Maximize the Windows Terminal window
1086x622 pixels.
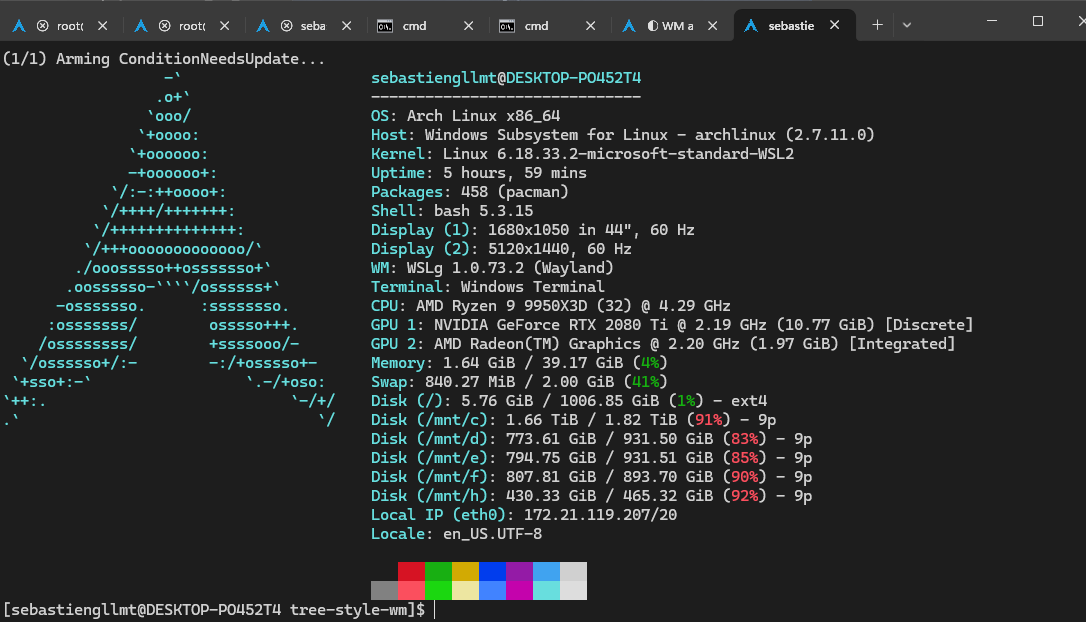(1038, 21)
